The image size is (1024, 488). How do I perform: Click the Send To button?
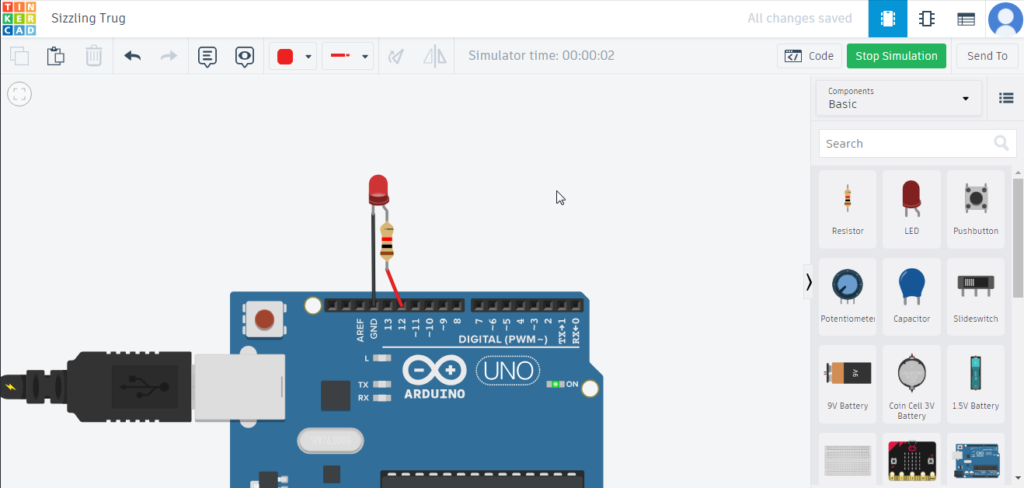(987, 56)
